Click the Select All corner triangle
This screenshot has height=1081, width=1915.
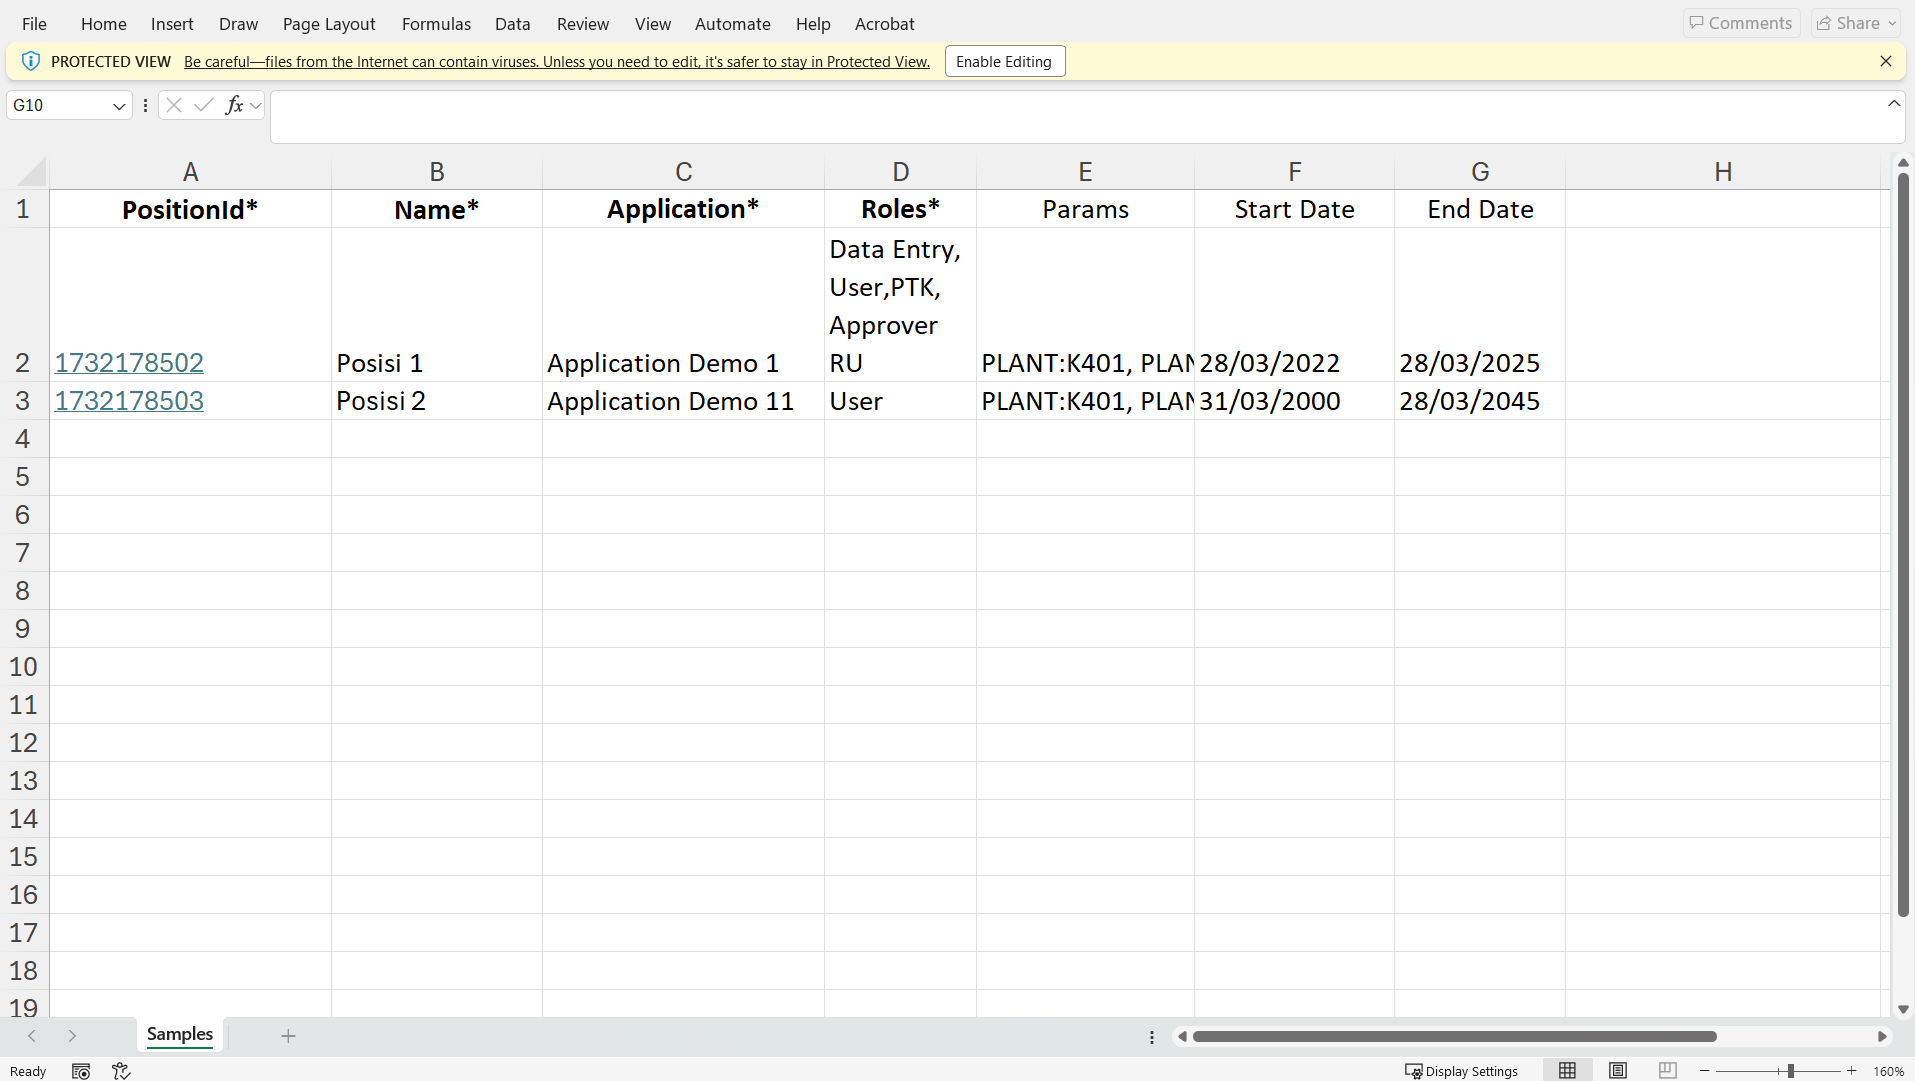point(31,172)
